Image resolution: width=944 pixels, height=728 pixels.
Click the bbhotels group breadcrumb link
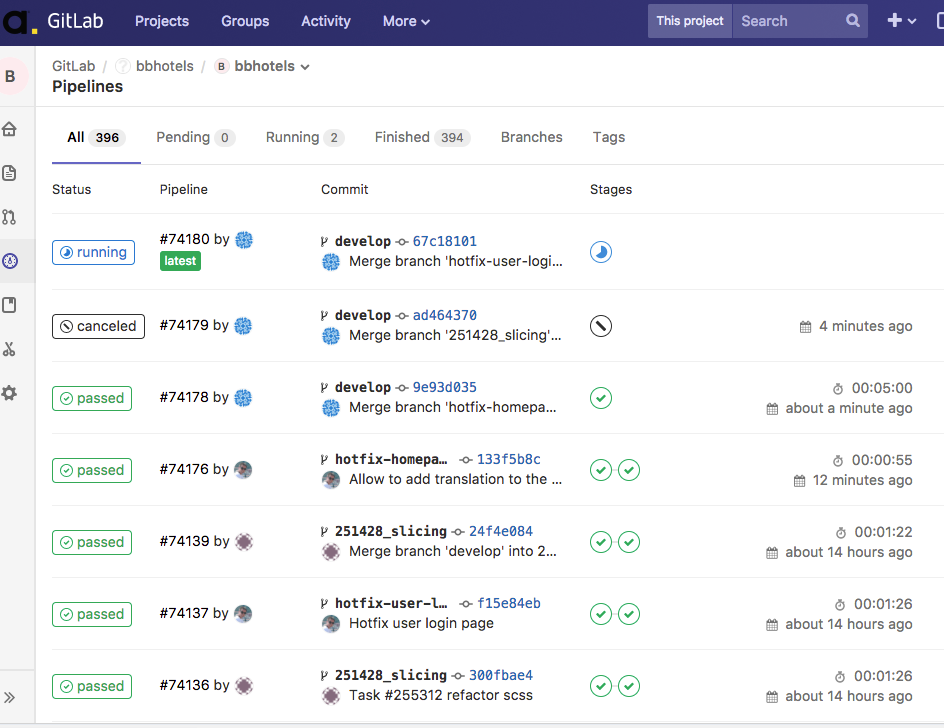(x=164, y=66)
